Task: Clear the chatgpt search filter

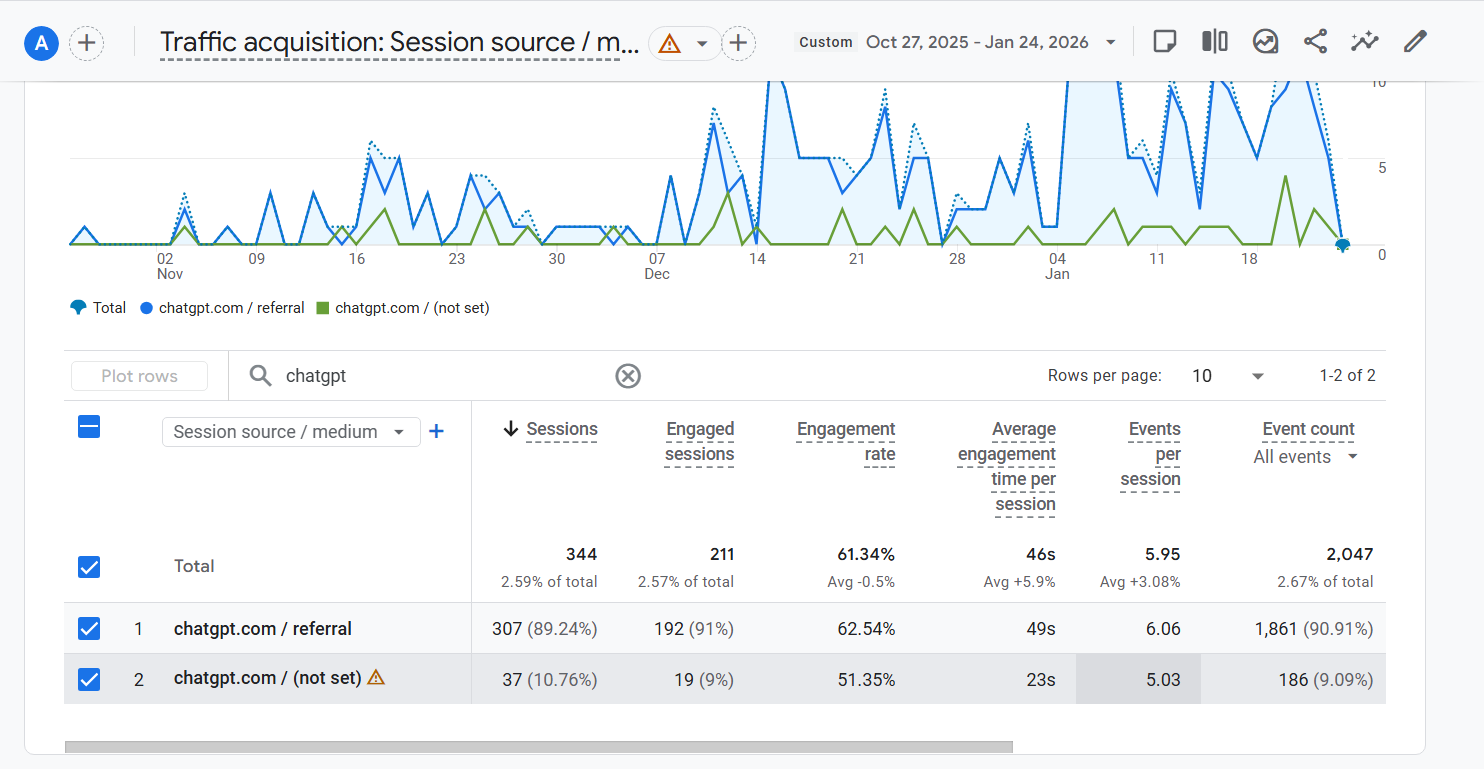Action: point(627,376)
